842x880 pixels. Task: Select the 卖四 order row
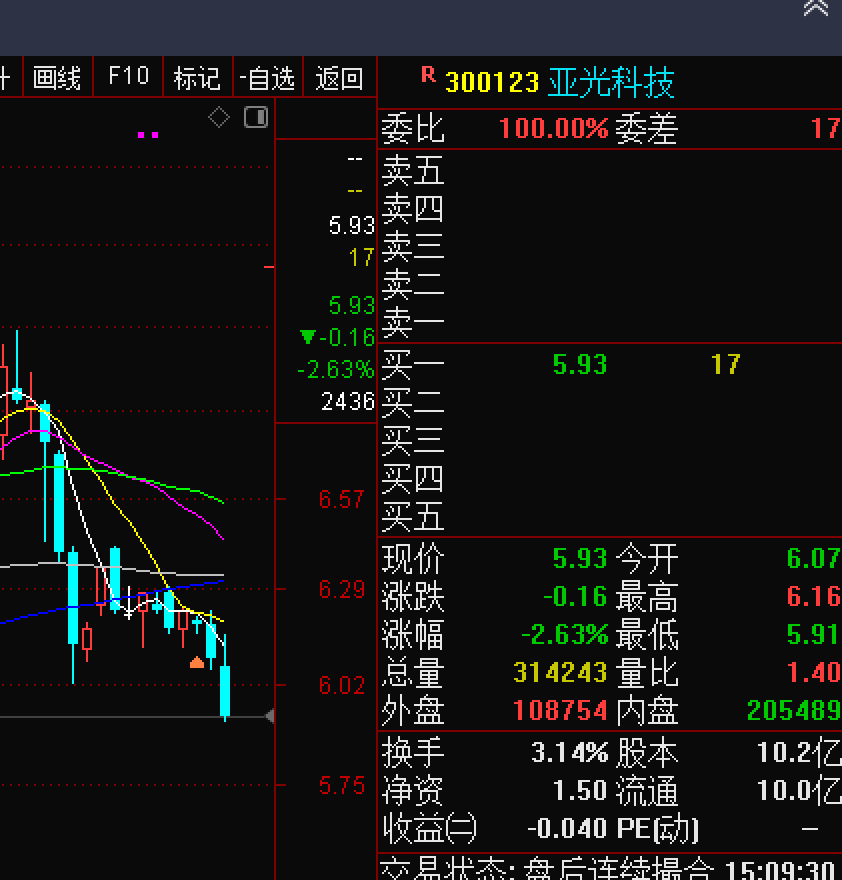point(610,208)
